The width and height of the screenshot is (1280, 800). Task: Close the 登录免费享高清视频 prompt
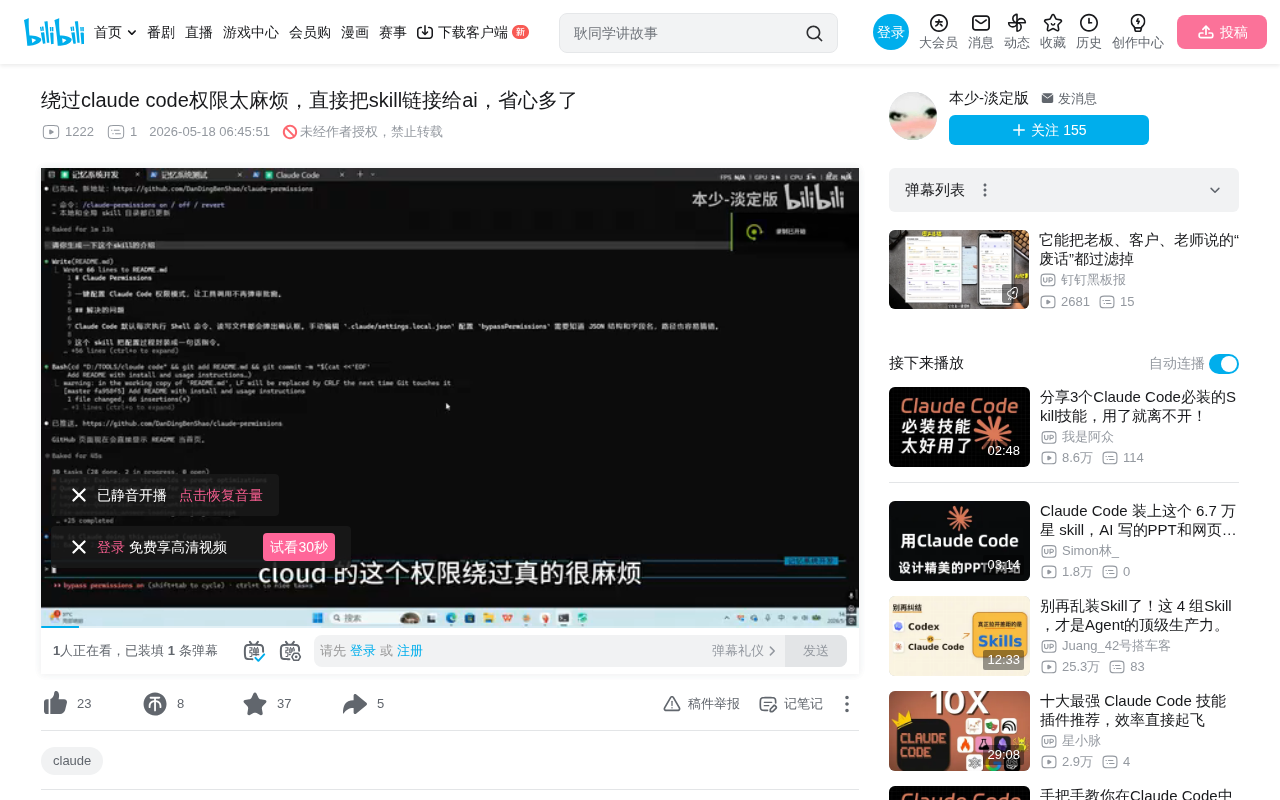79,547
